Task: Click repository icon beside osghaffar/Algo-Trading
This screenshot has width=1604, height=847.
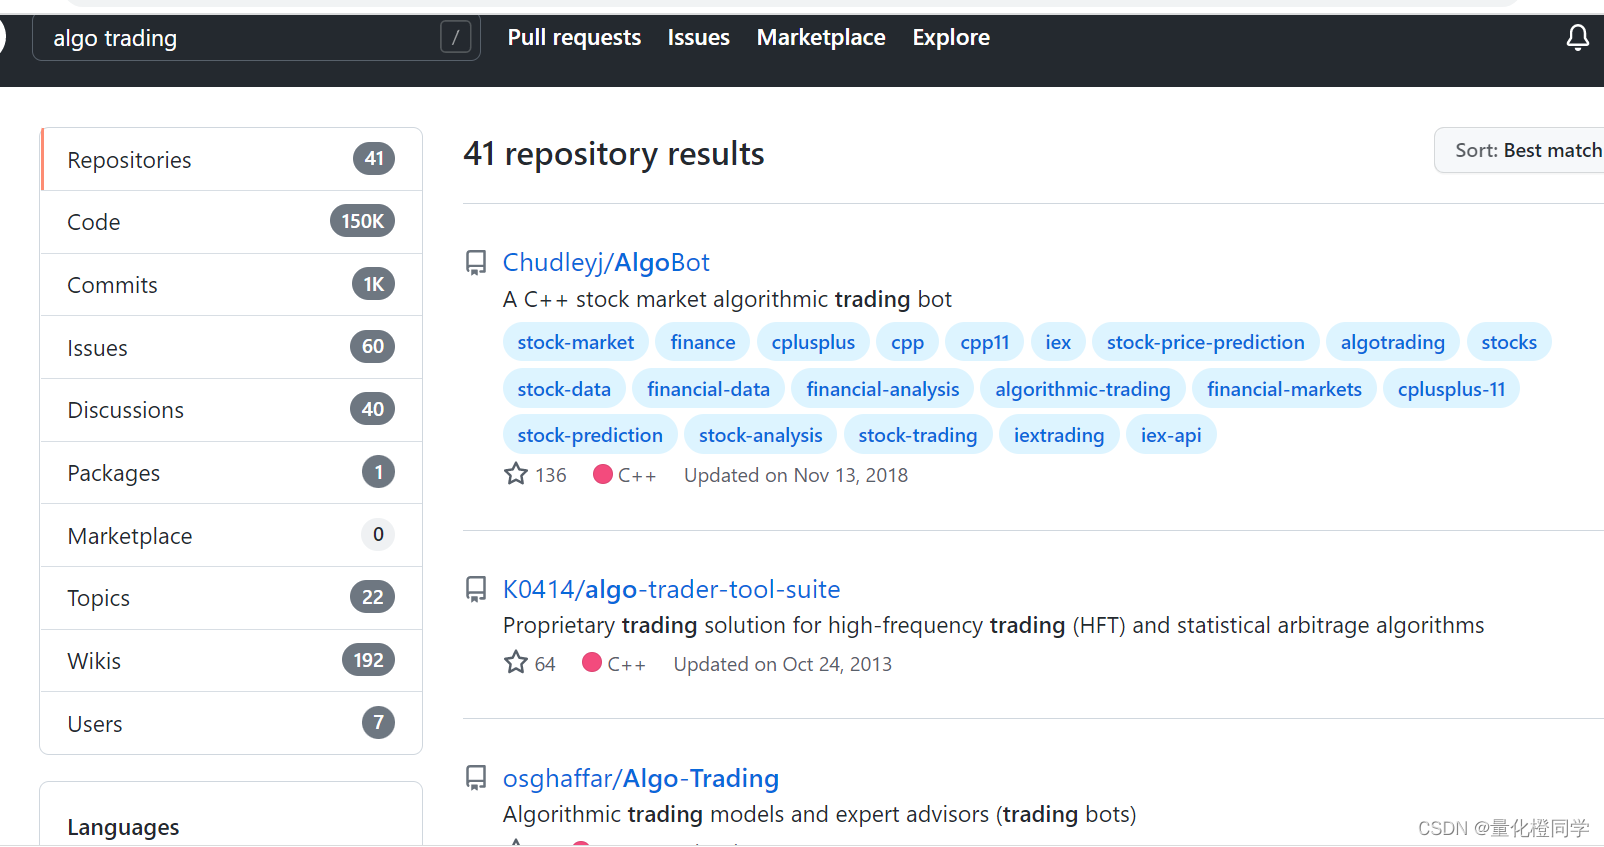Action: (476, 778)
